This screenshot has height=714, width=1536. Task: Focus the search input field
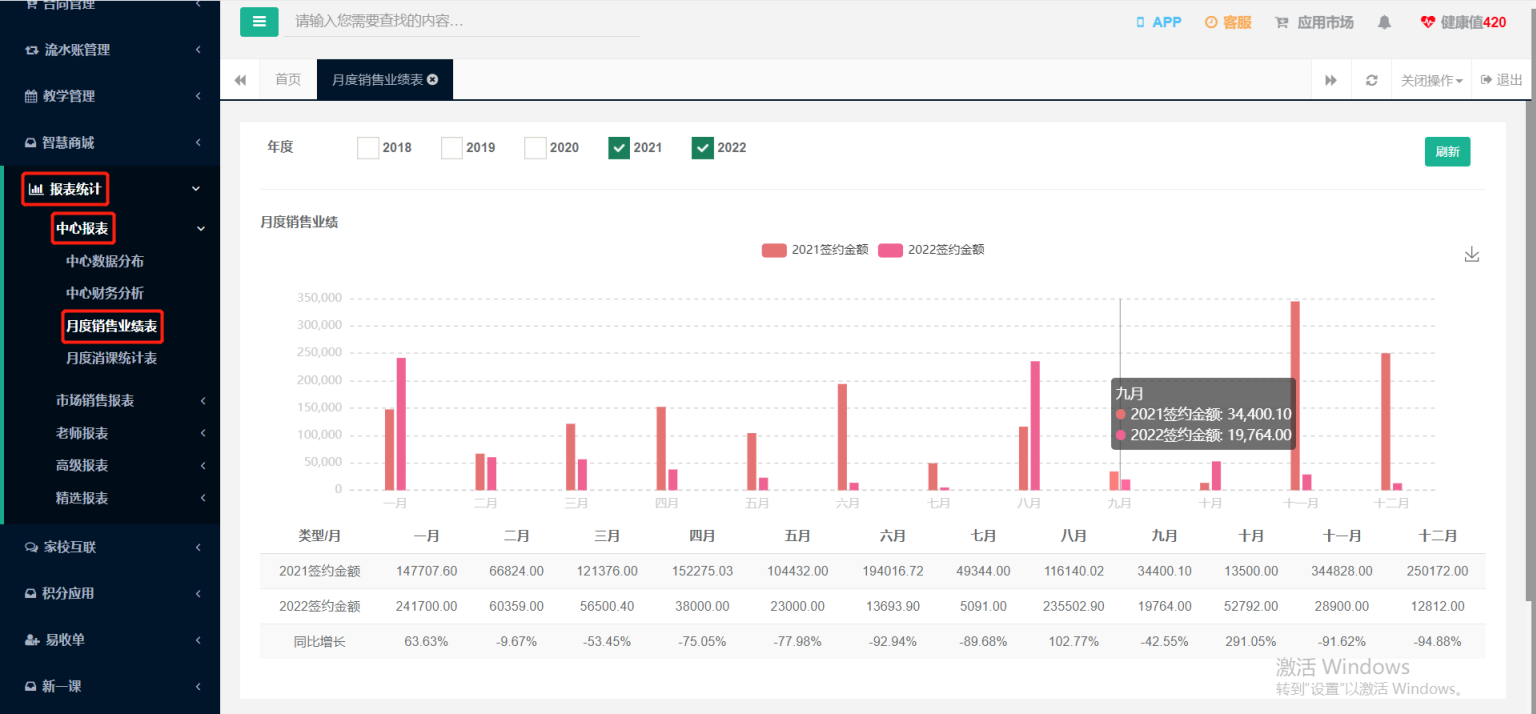[462, 21]
